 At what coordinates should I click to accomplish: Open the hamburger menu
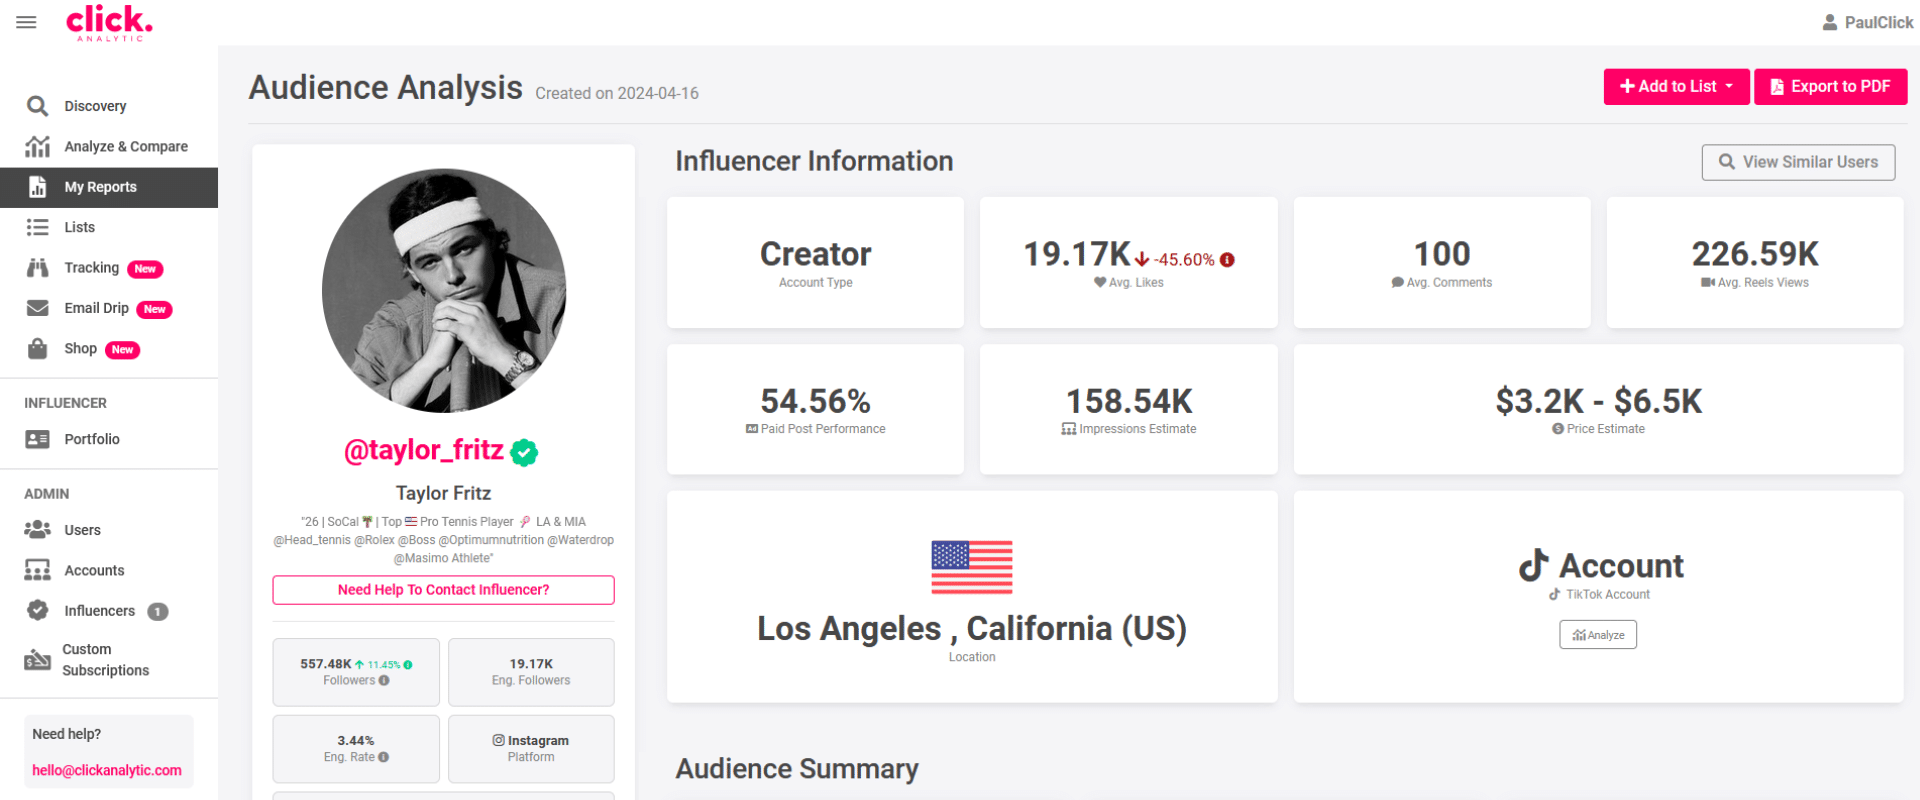pyautogui.click(x=26, y=22)
